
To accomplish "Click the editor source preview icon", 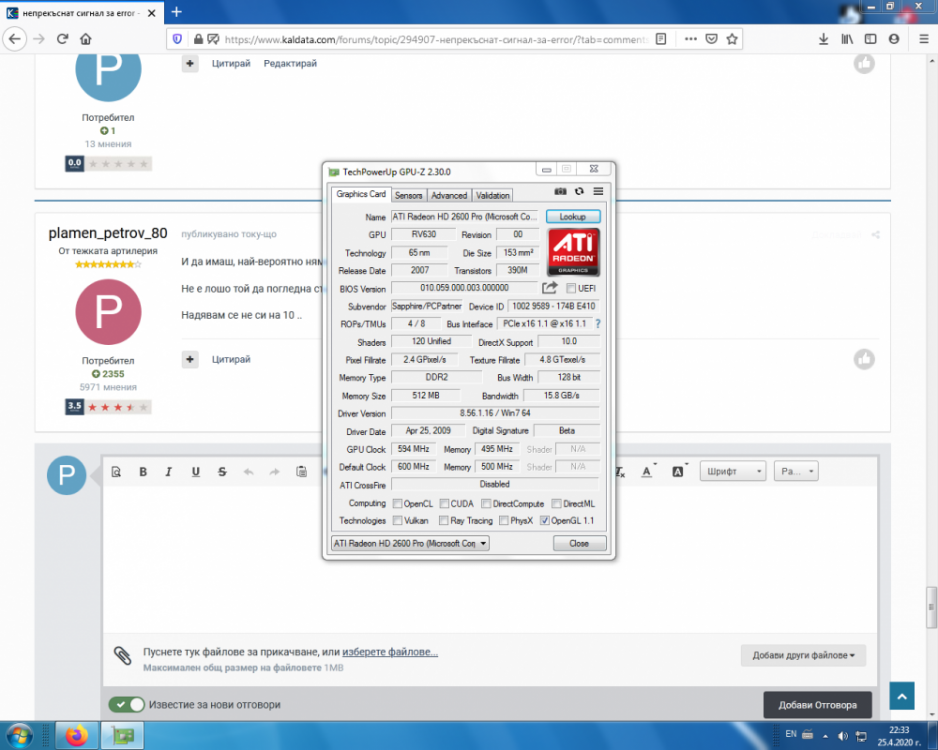I will tap(116, 472).
